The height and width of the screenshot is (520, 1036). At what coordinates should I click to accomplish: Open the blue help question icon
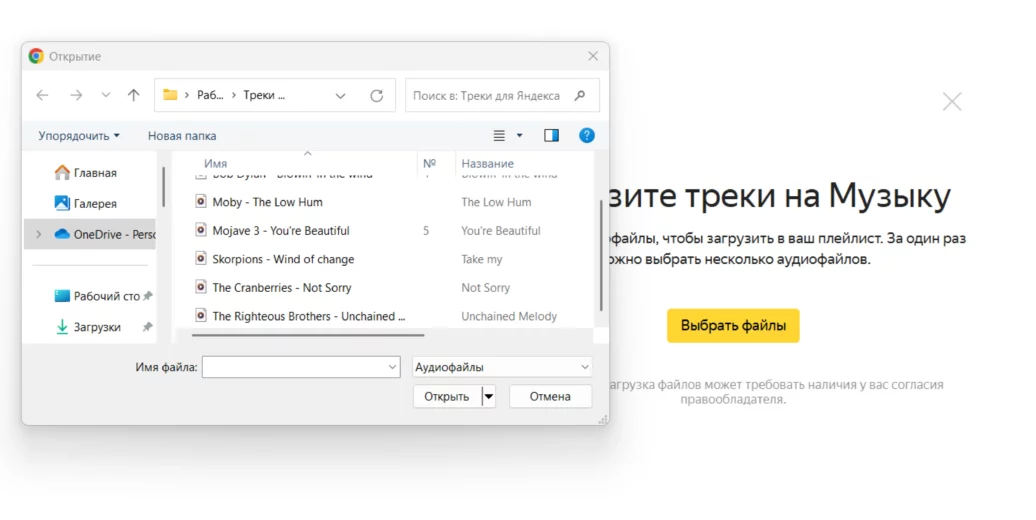tap(587, 135)
